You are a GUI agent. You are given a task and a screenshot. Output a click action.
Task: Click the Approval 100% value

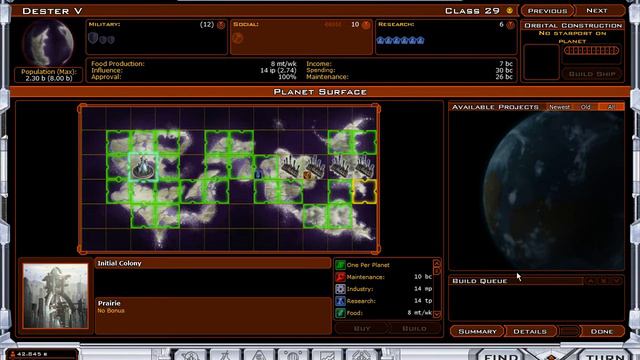point(287,77)
